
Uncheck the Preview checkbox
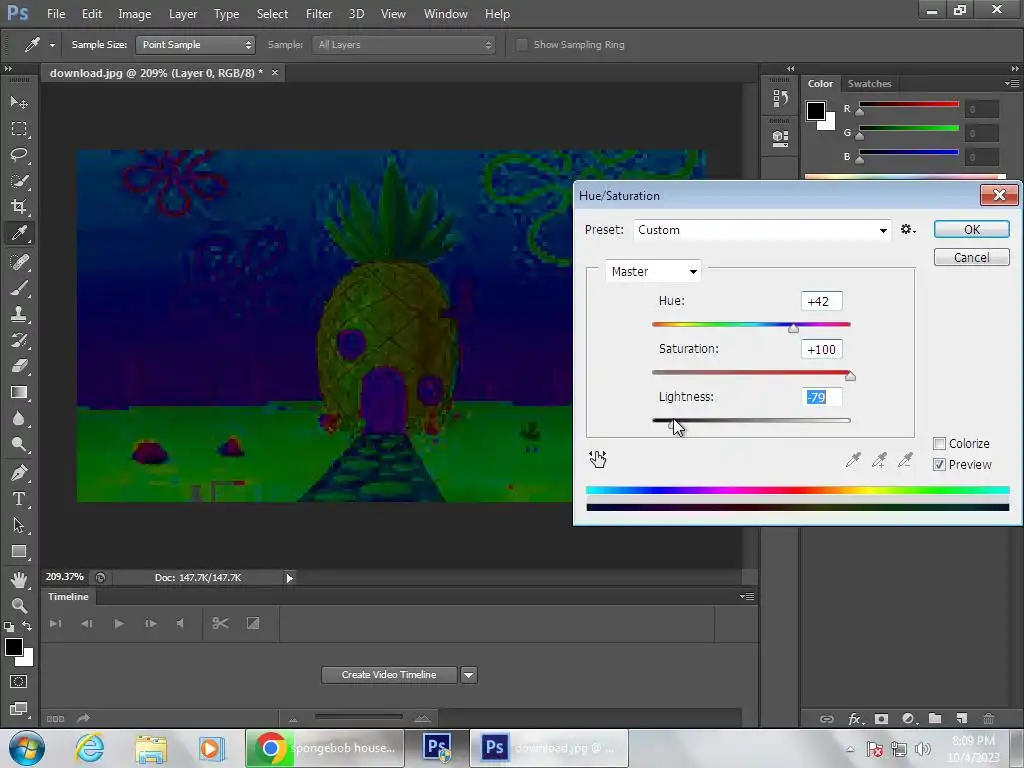(940, 464)
